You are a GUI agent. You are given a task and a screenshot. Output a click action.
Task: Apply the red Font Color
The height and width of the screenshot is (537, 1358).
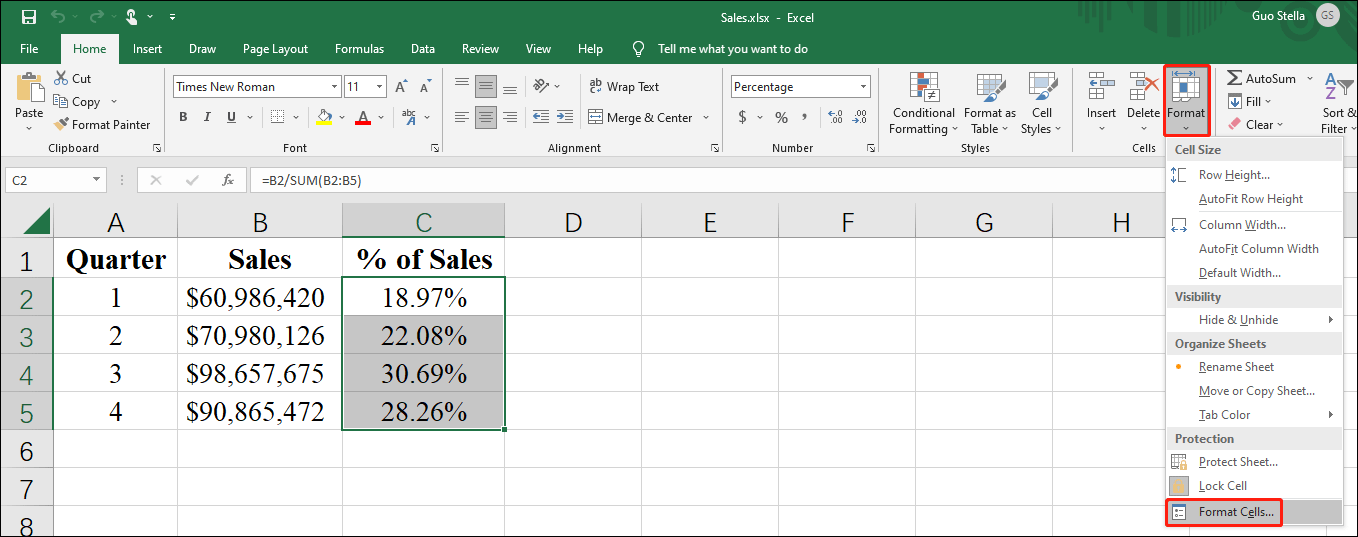click(x=363, y=117)
